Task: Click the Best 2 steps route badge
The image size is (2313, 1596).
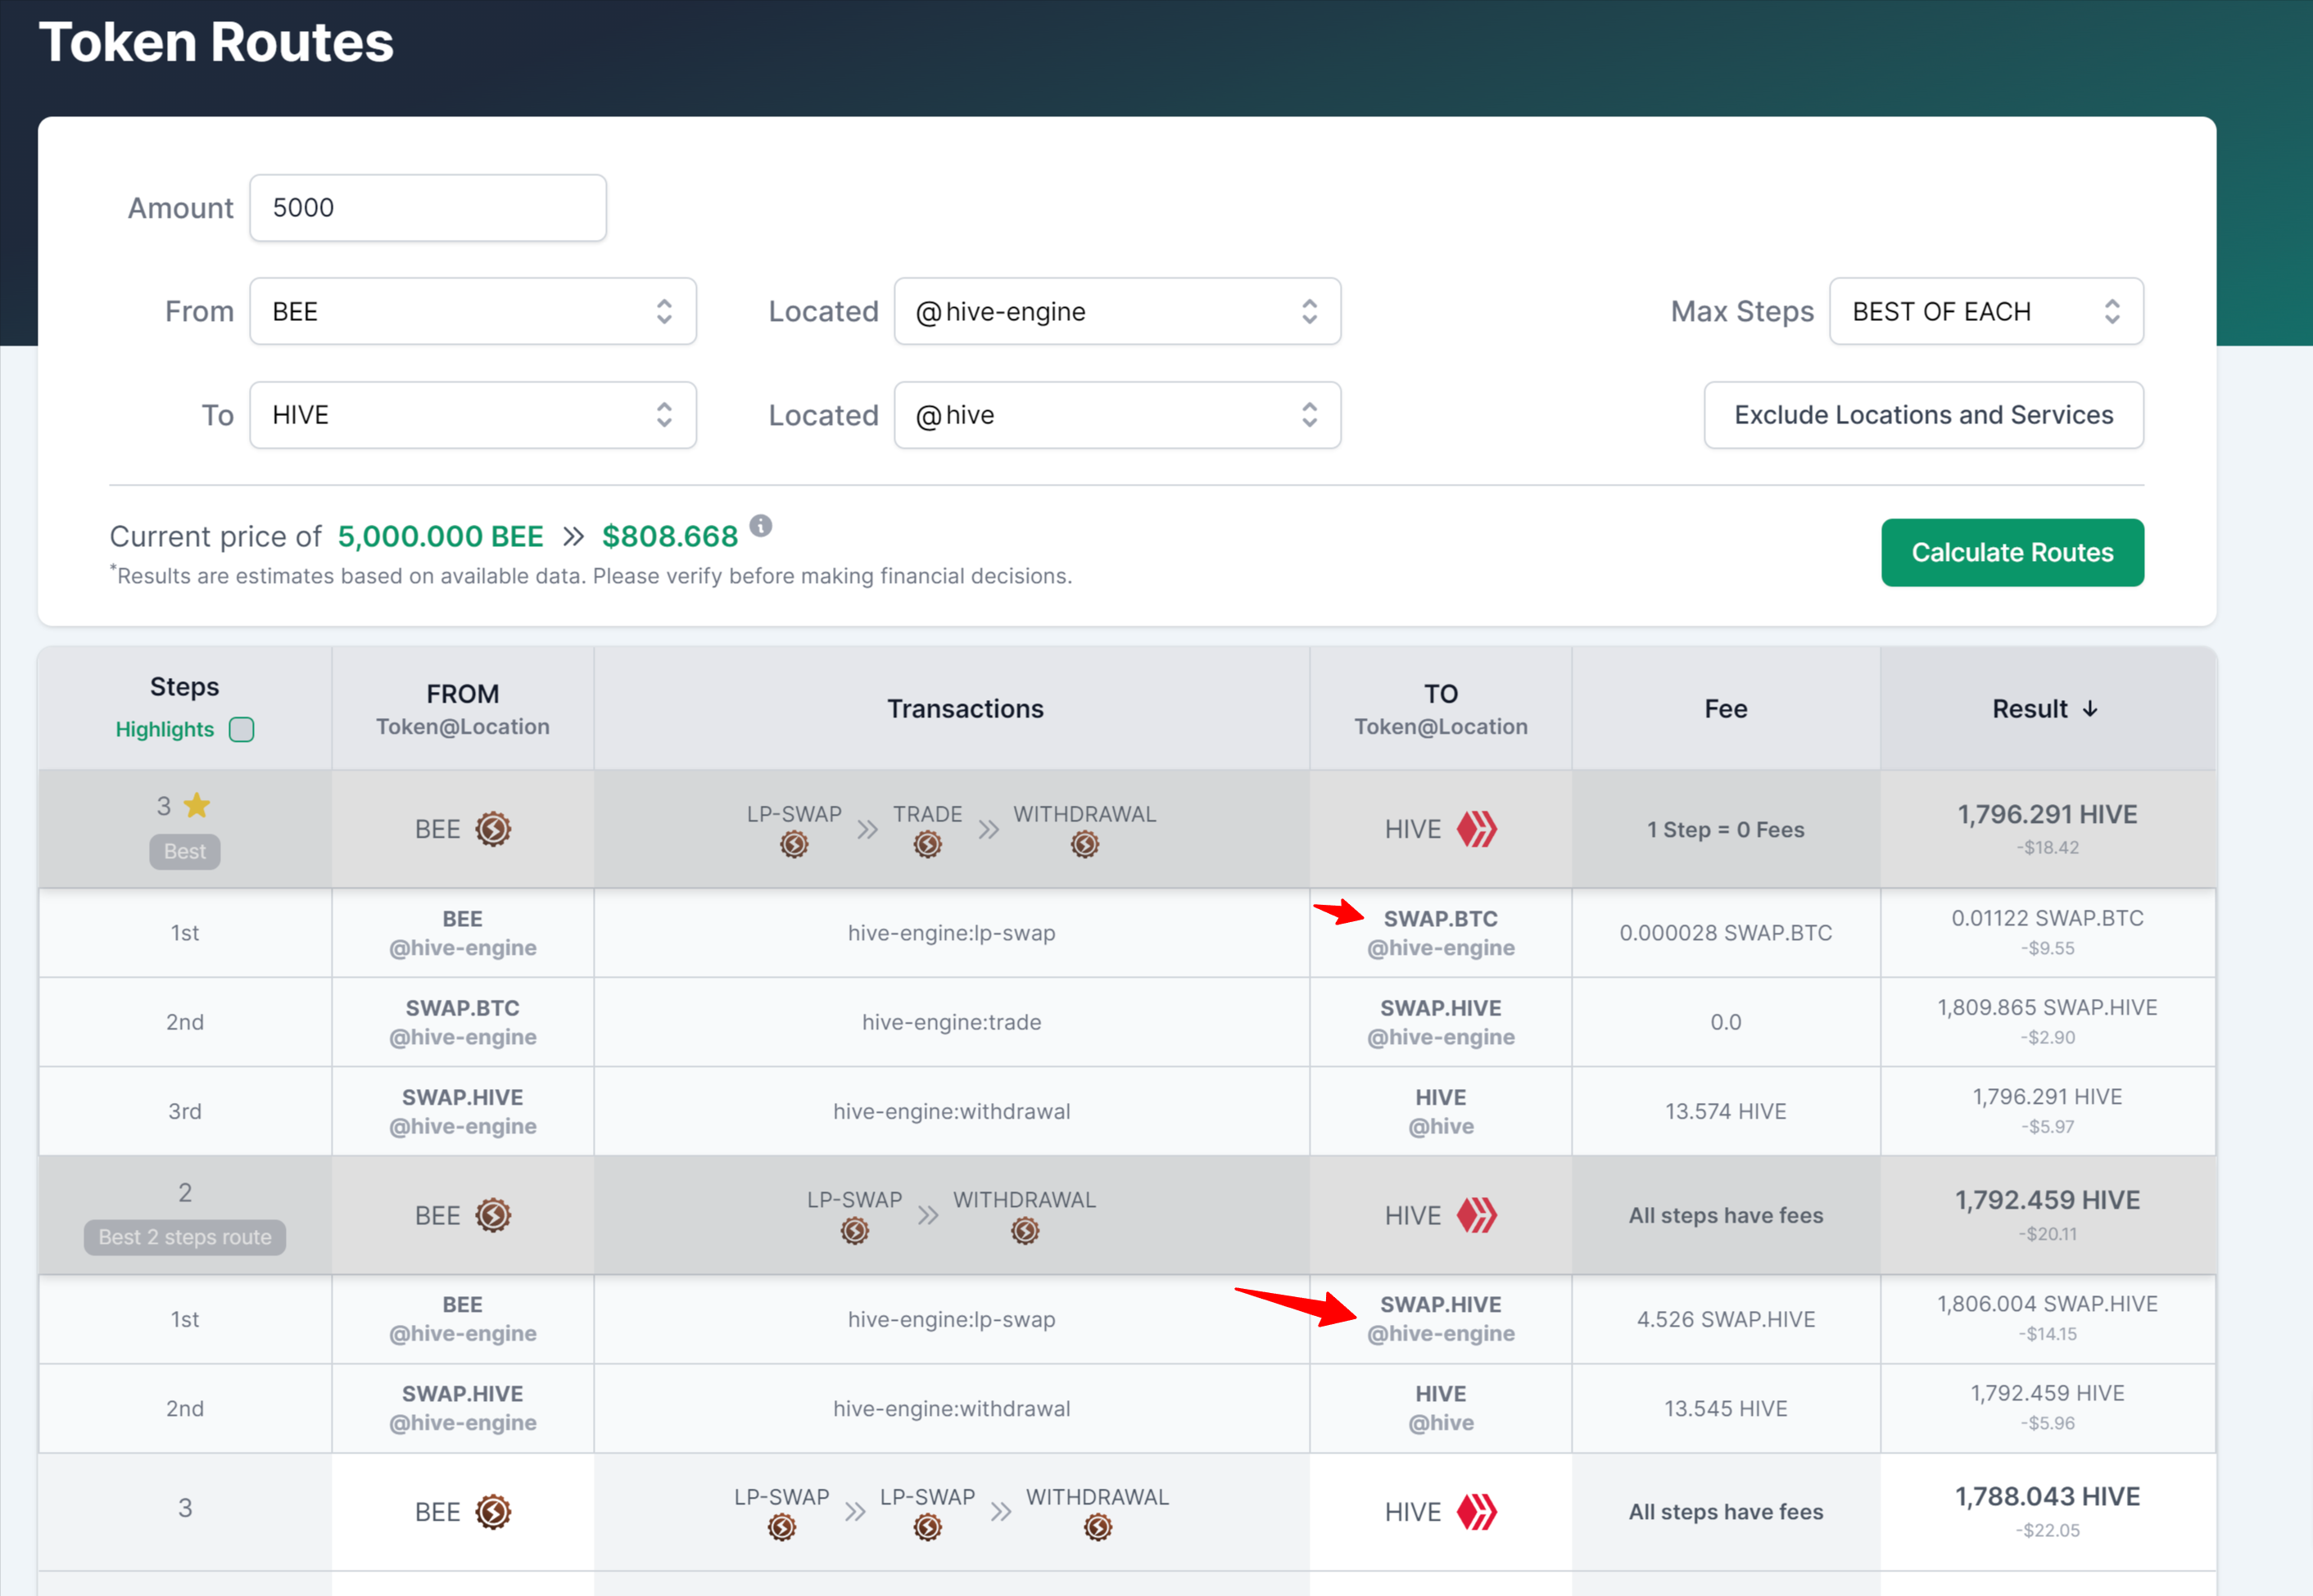Action: [185, 1237]
